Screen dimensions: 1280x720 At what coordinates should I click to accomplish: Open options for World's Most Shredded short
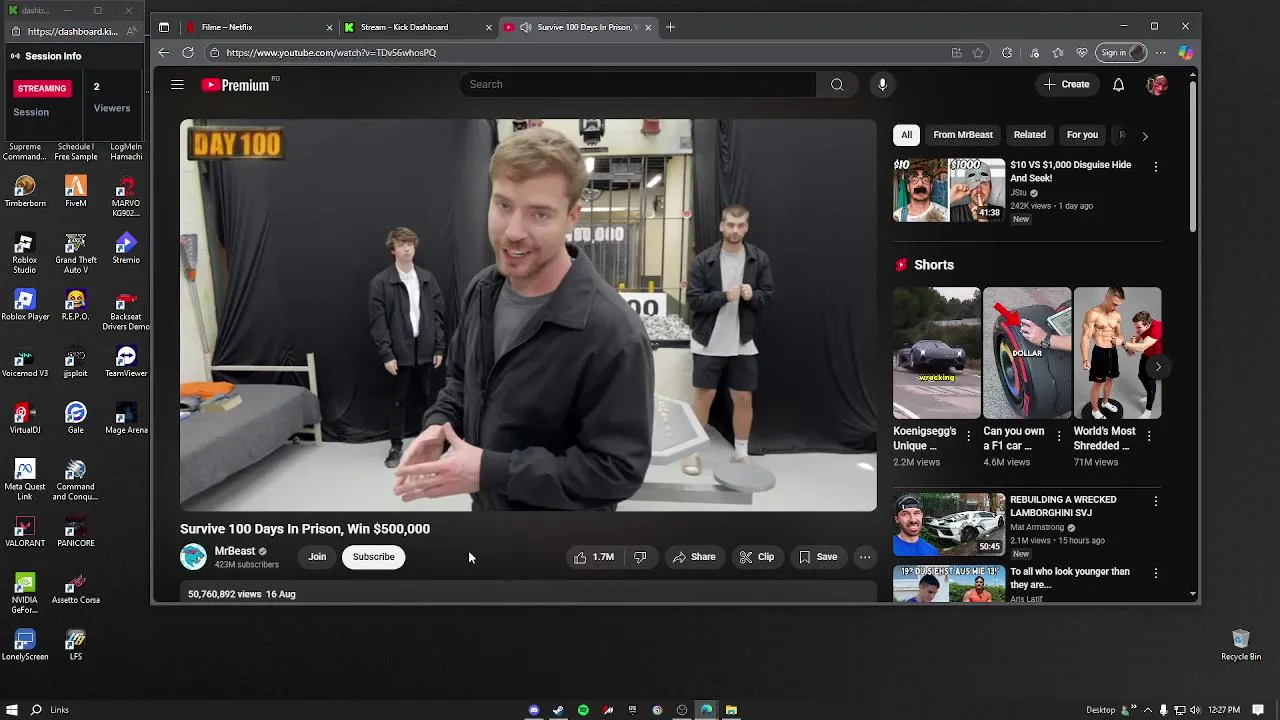coord(1148,436)
